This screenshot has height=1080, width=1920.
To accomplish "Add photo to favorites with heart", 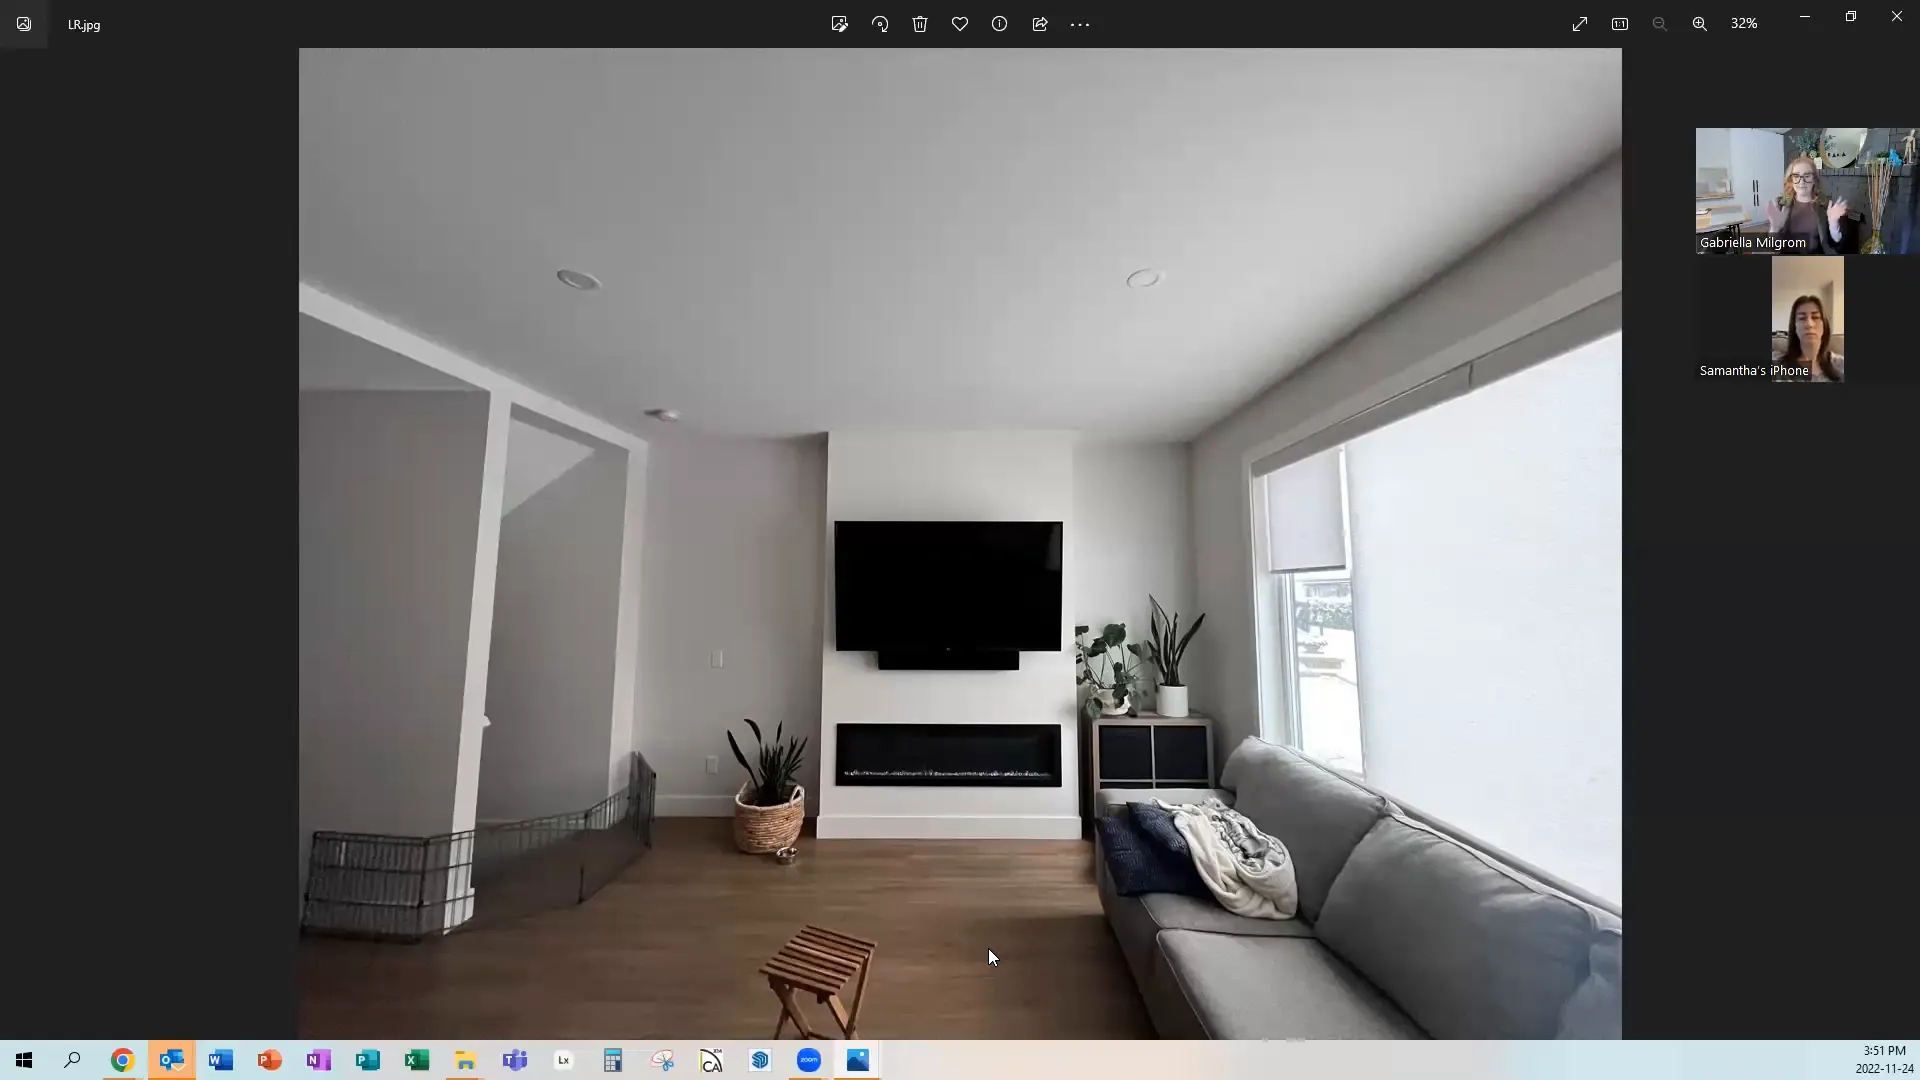I will [x=960, y=24].
